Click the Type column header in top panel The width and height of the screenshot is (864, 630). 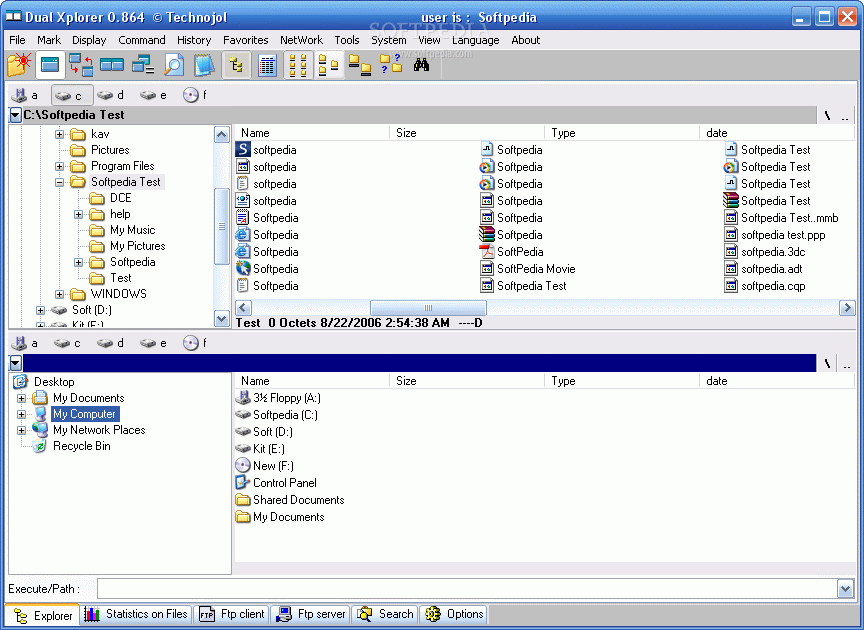[x=563, y=133]
